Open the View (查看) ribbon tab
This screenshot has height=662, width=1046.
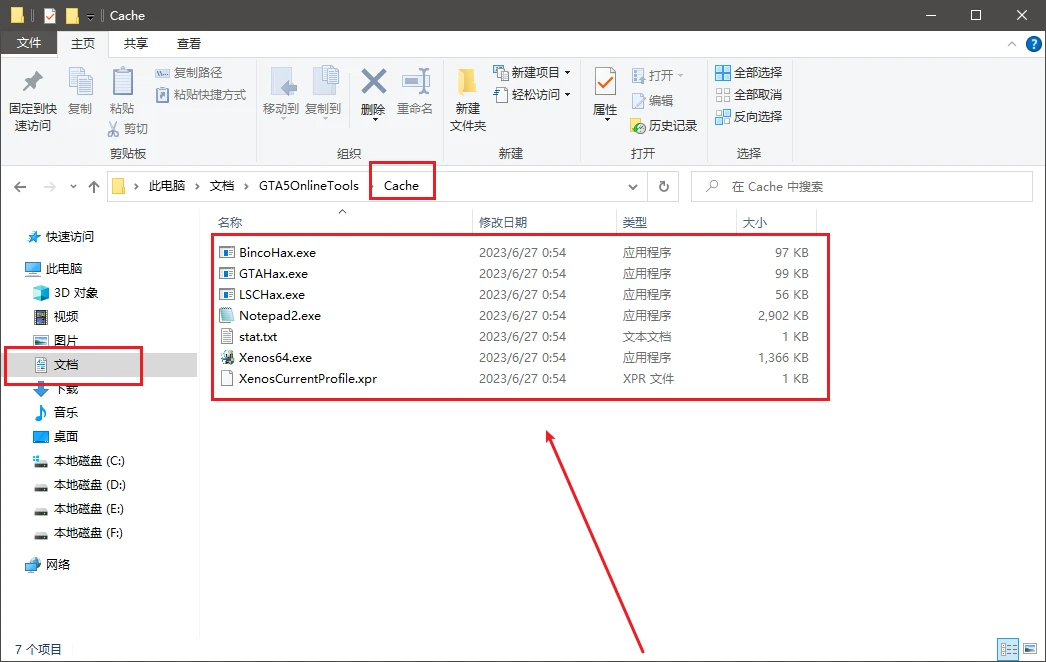click(189, 44)
